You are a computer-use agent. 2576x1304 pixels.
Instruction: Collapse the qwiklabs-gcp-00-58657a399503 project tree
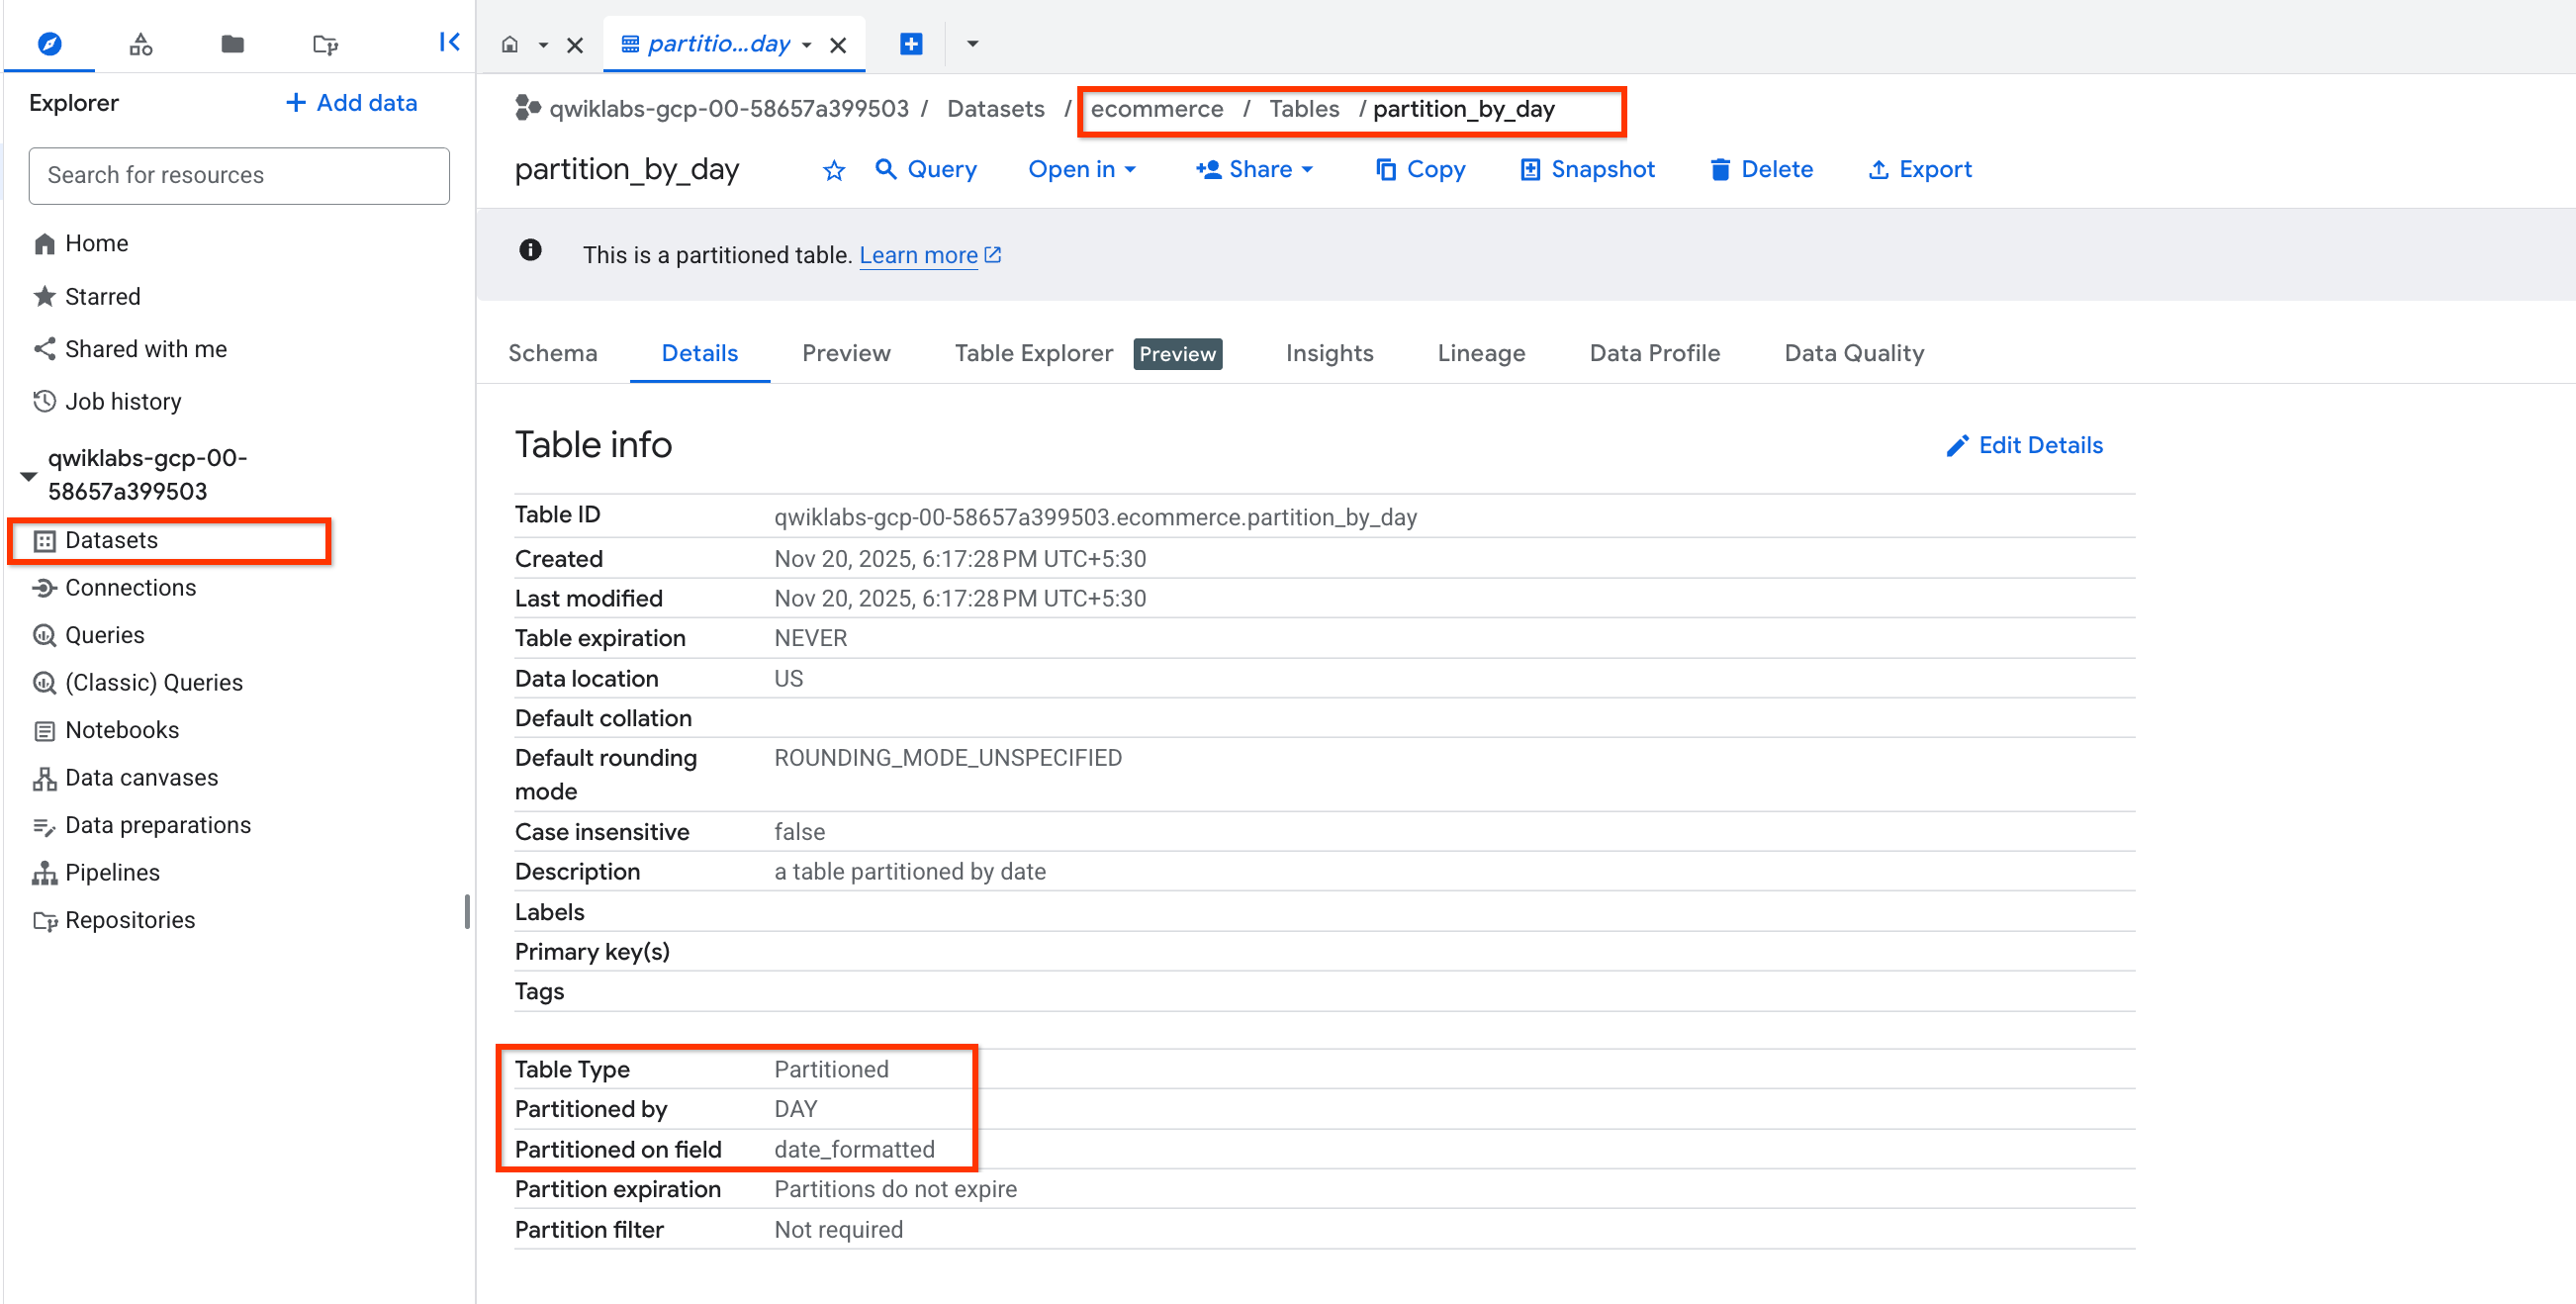tap(27, 474)
